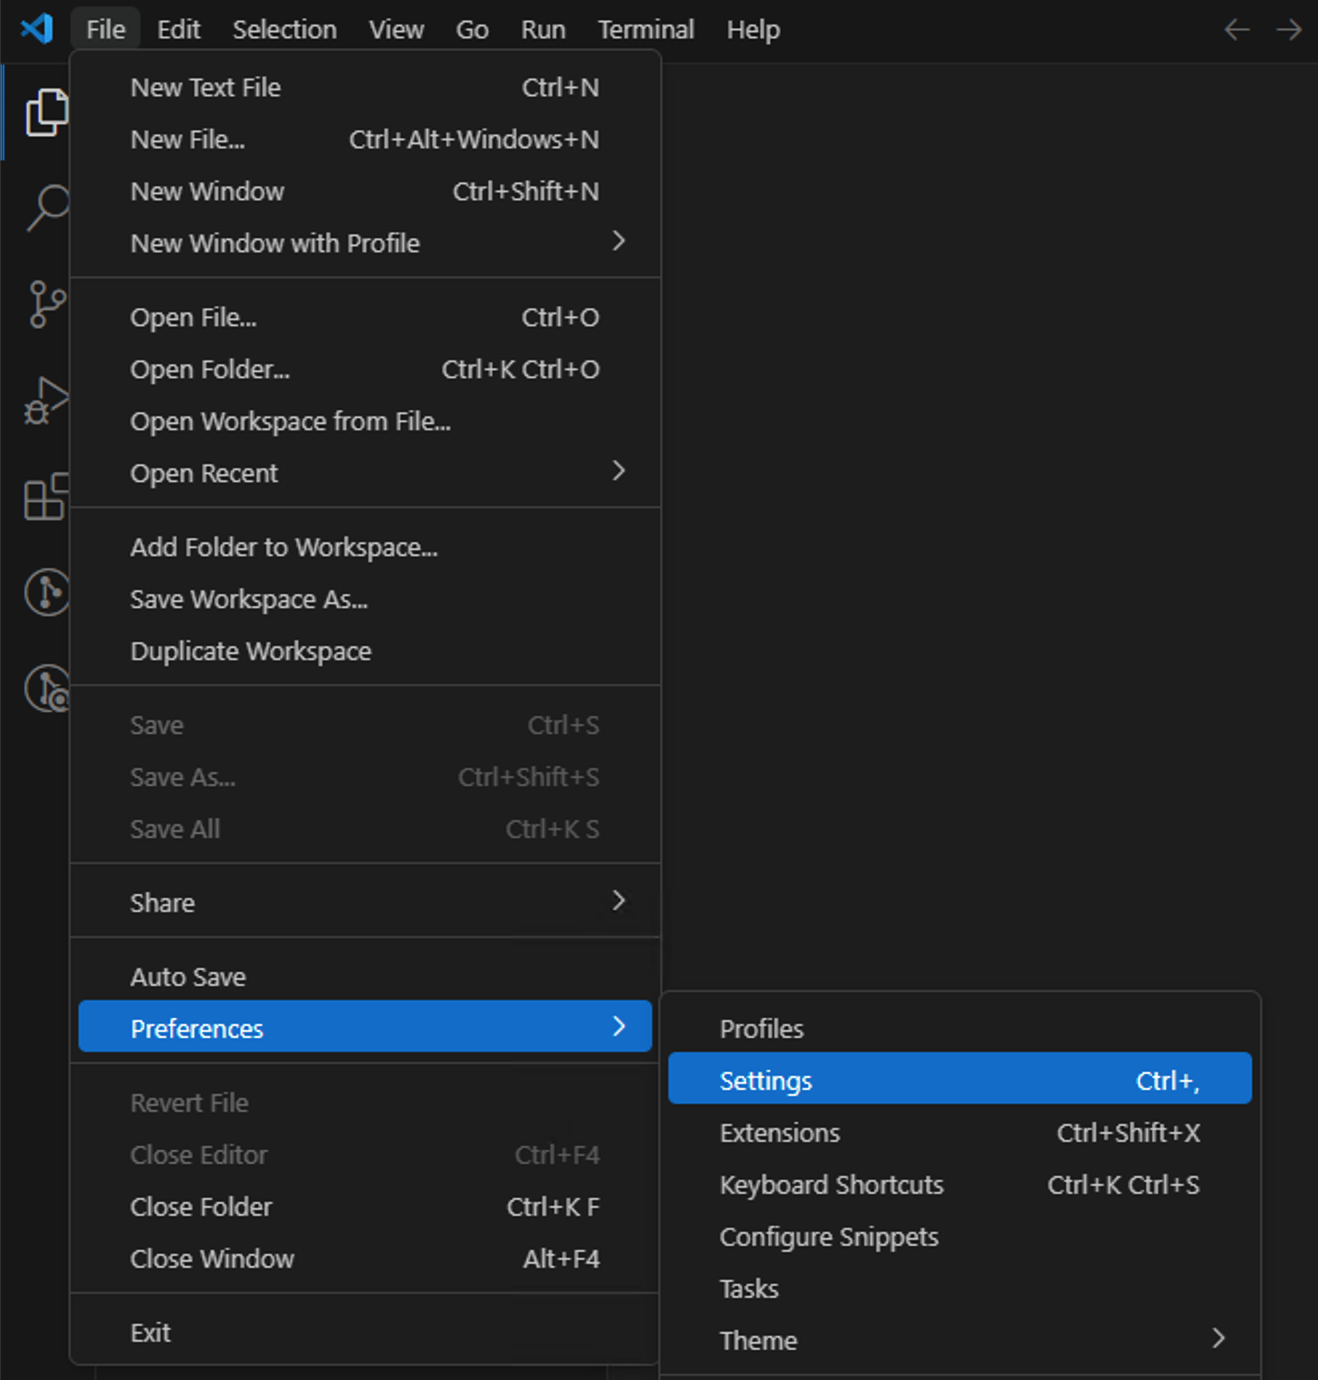Screen dimensions: 1318x1380
Task: Expand the Share submenu arrow
Action: [619, 901]
